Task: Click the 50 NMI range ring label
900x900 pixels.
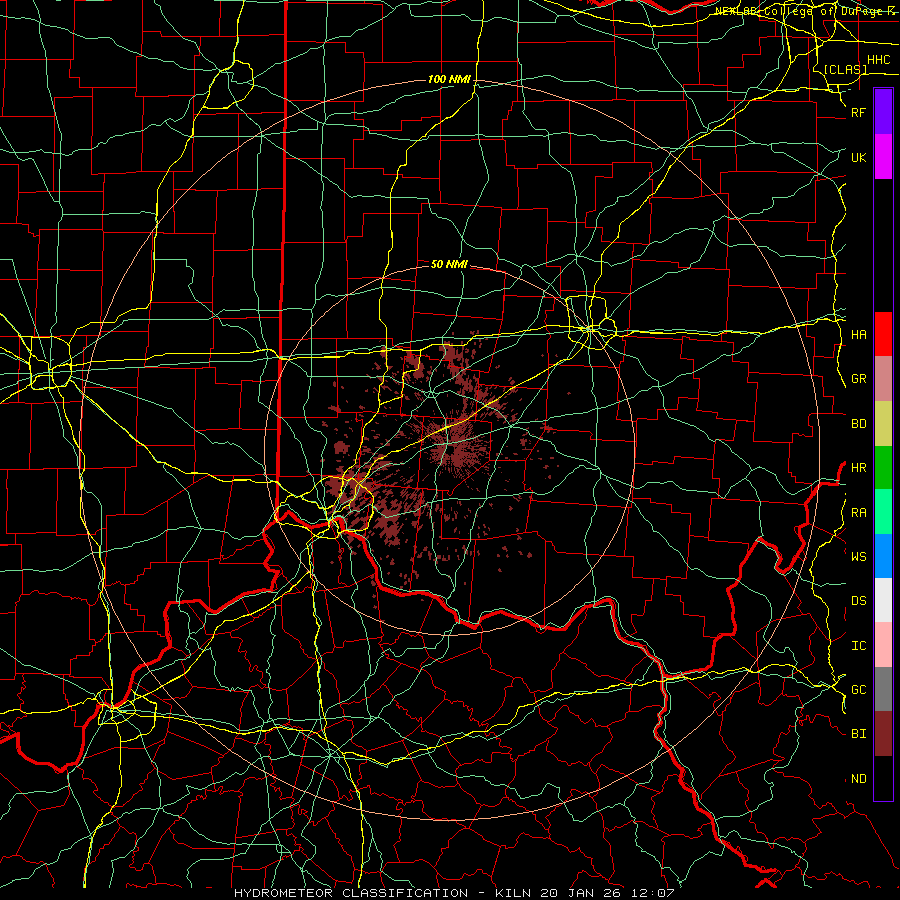Action: pyautogui.click(x=449, y=264)
